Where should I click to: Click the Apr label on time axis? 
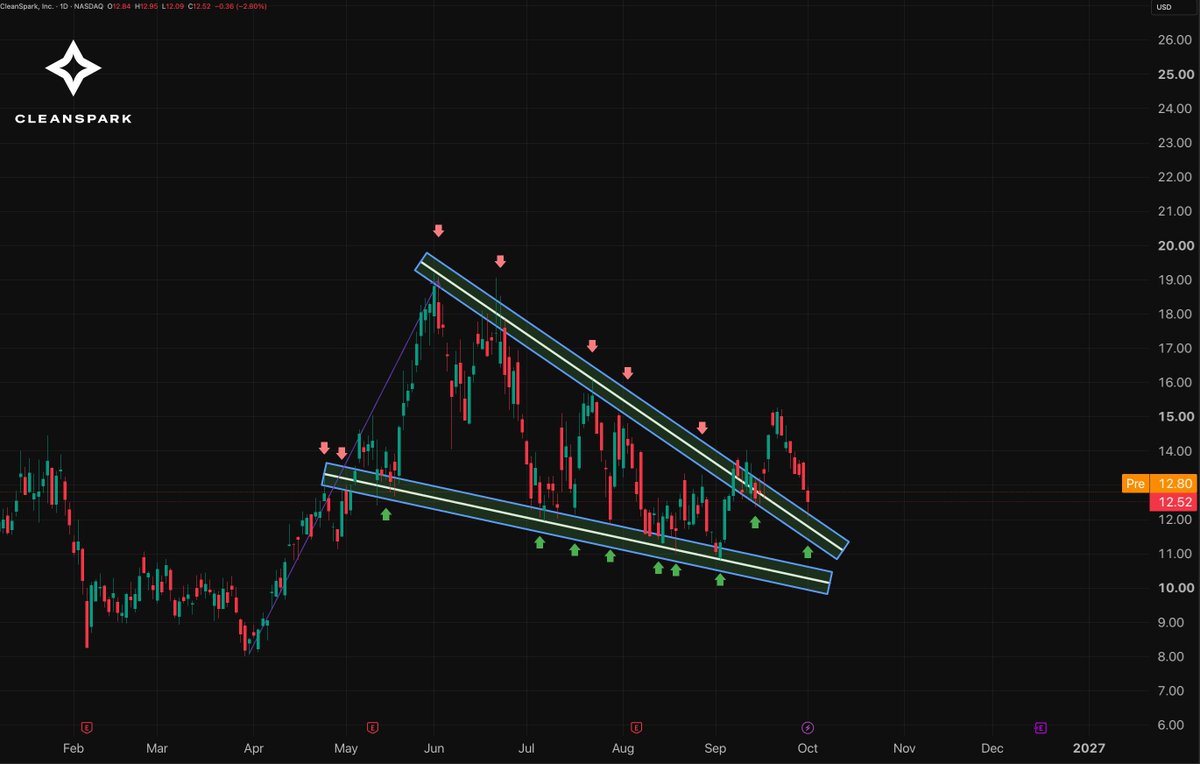253,748
